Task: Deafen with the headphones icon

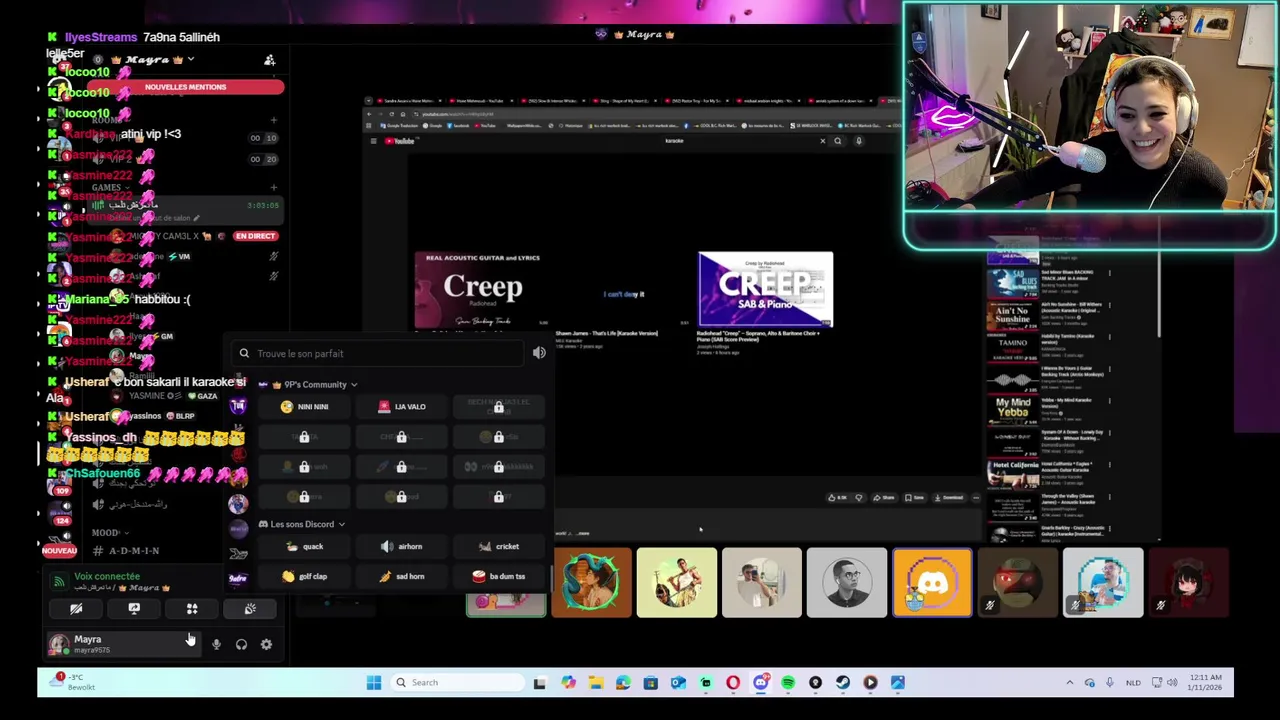Action: click(x=241, y=645)
